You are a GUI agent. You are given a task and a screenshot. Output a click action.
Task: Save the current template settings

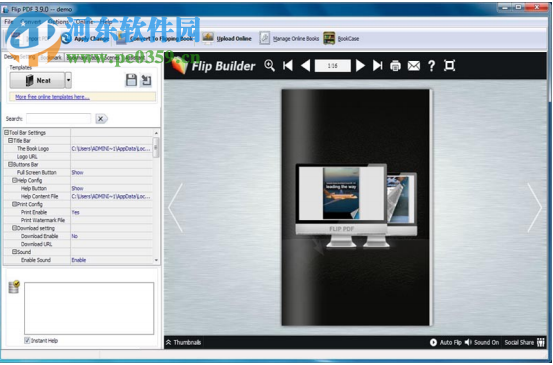131,80
